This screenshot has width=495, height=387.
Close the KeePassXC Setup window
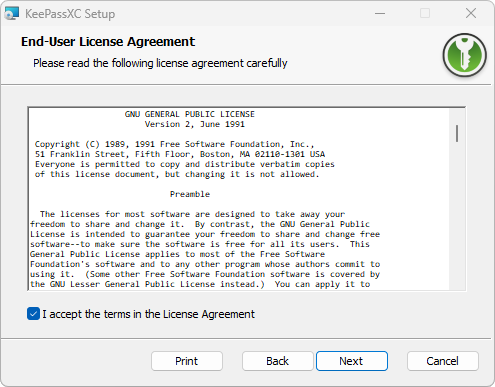point(471,13)
